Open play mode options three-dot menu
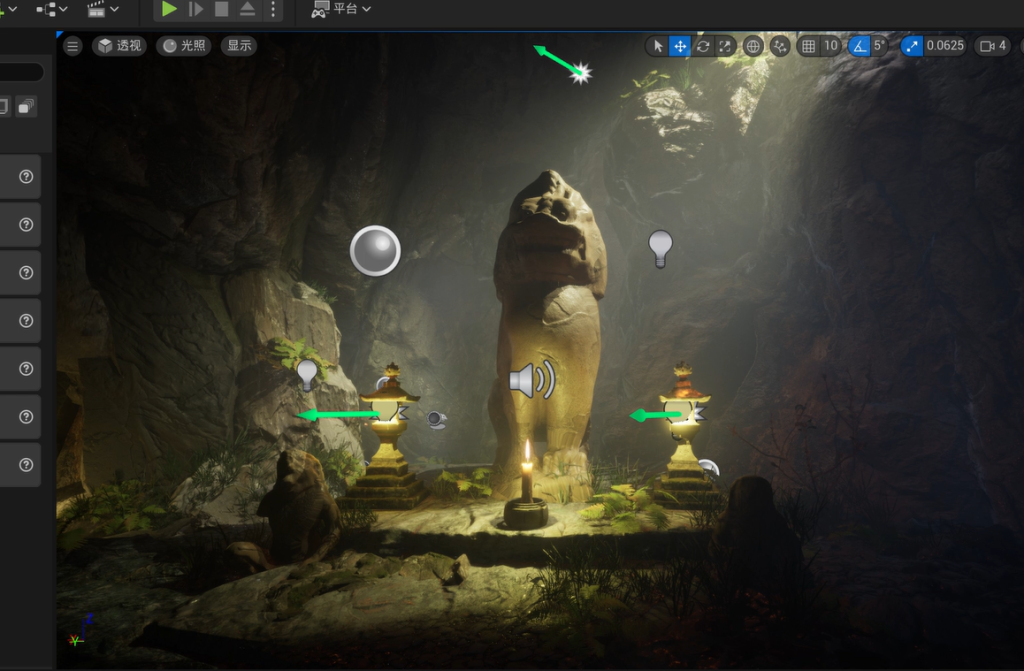The height and width of the screenshot is (671, 1024). coord(273,8)
